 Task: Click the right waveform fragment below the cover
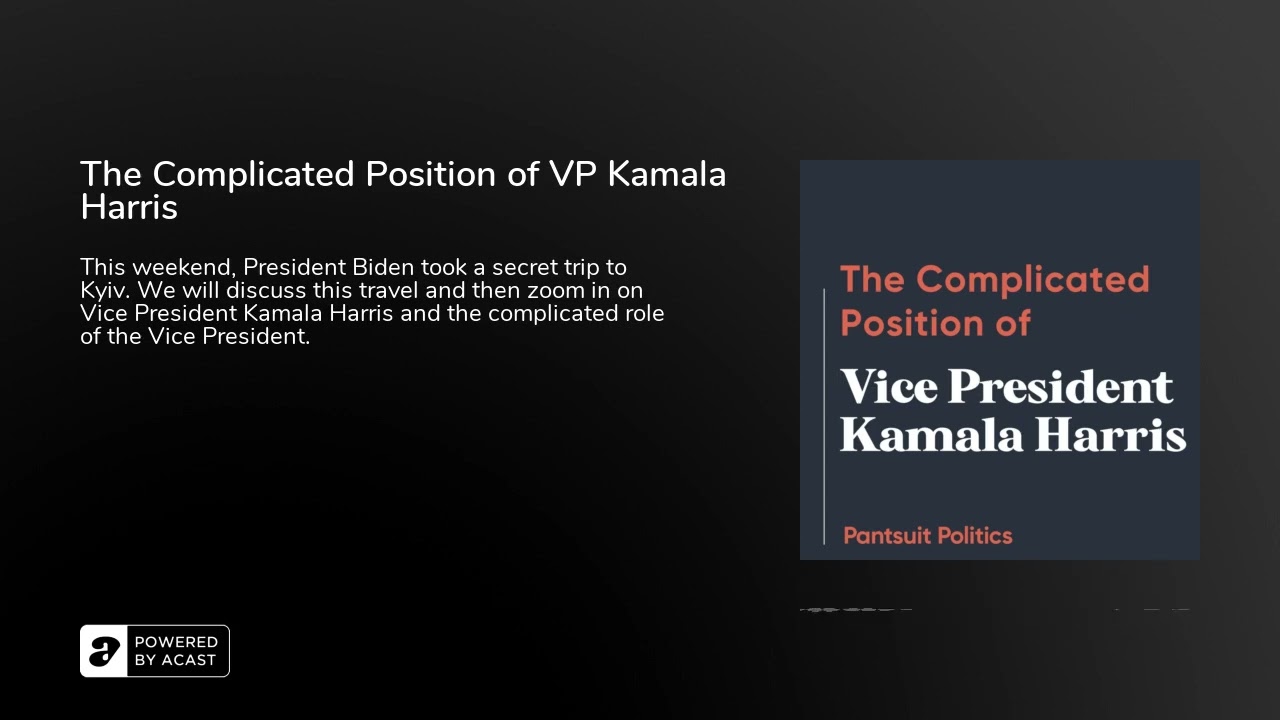click(x=1153, y=608)
